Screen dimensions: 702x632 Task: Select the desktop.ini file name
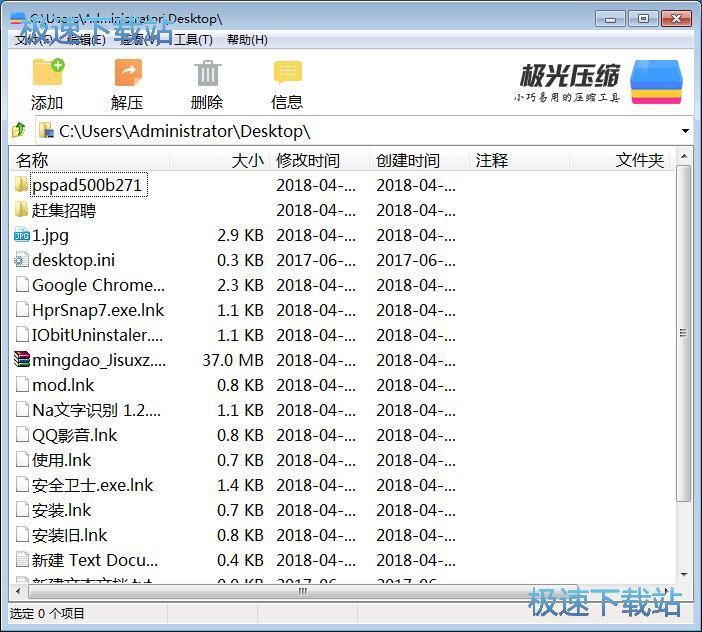click(x=73, y=260)
